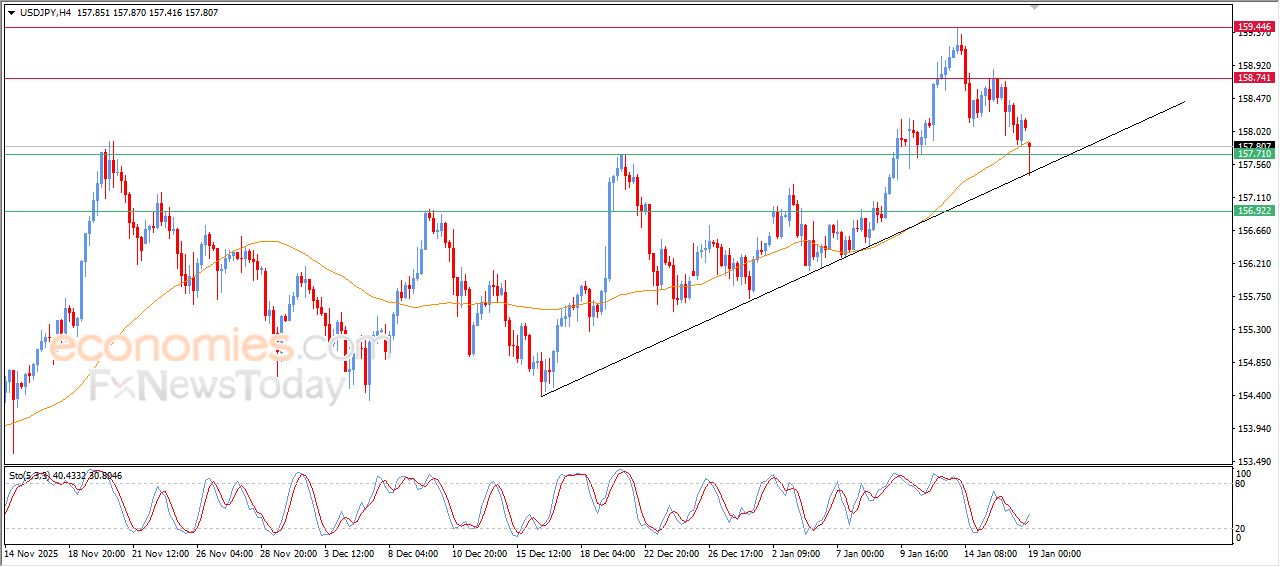Select the black ascending trendline's upper end
Image resolution: width=1280 pixels, height=567 pixels.
(x=1184, y=101)
